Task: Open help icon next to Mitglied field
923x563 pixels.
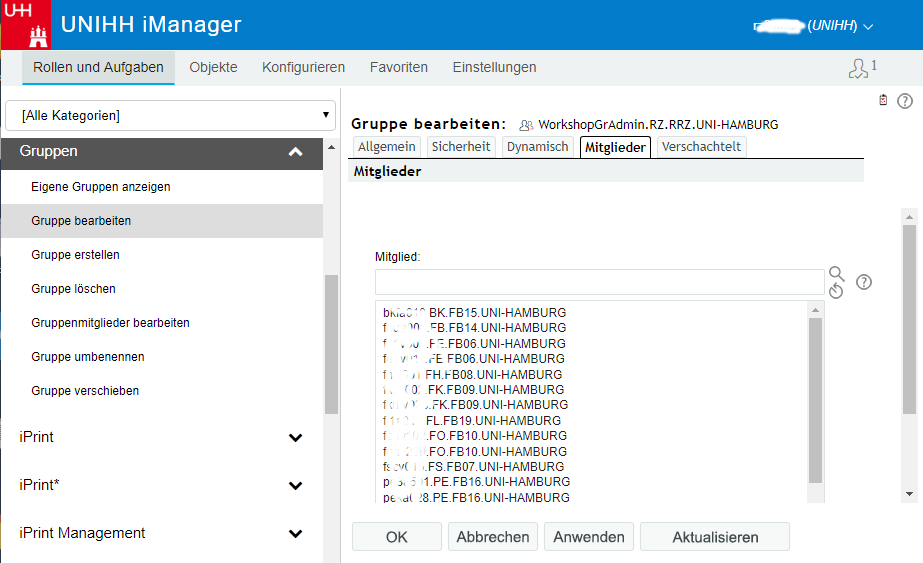Action: pos(864,282)
